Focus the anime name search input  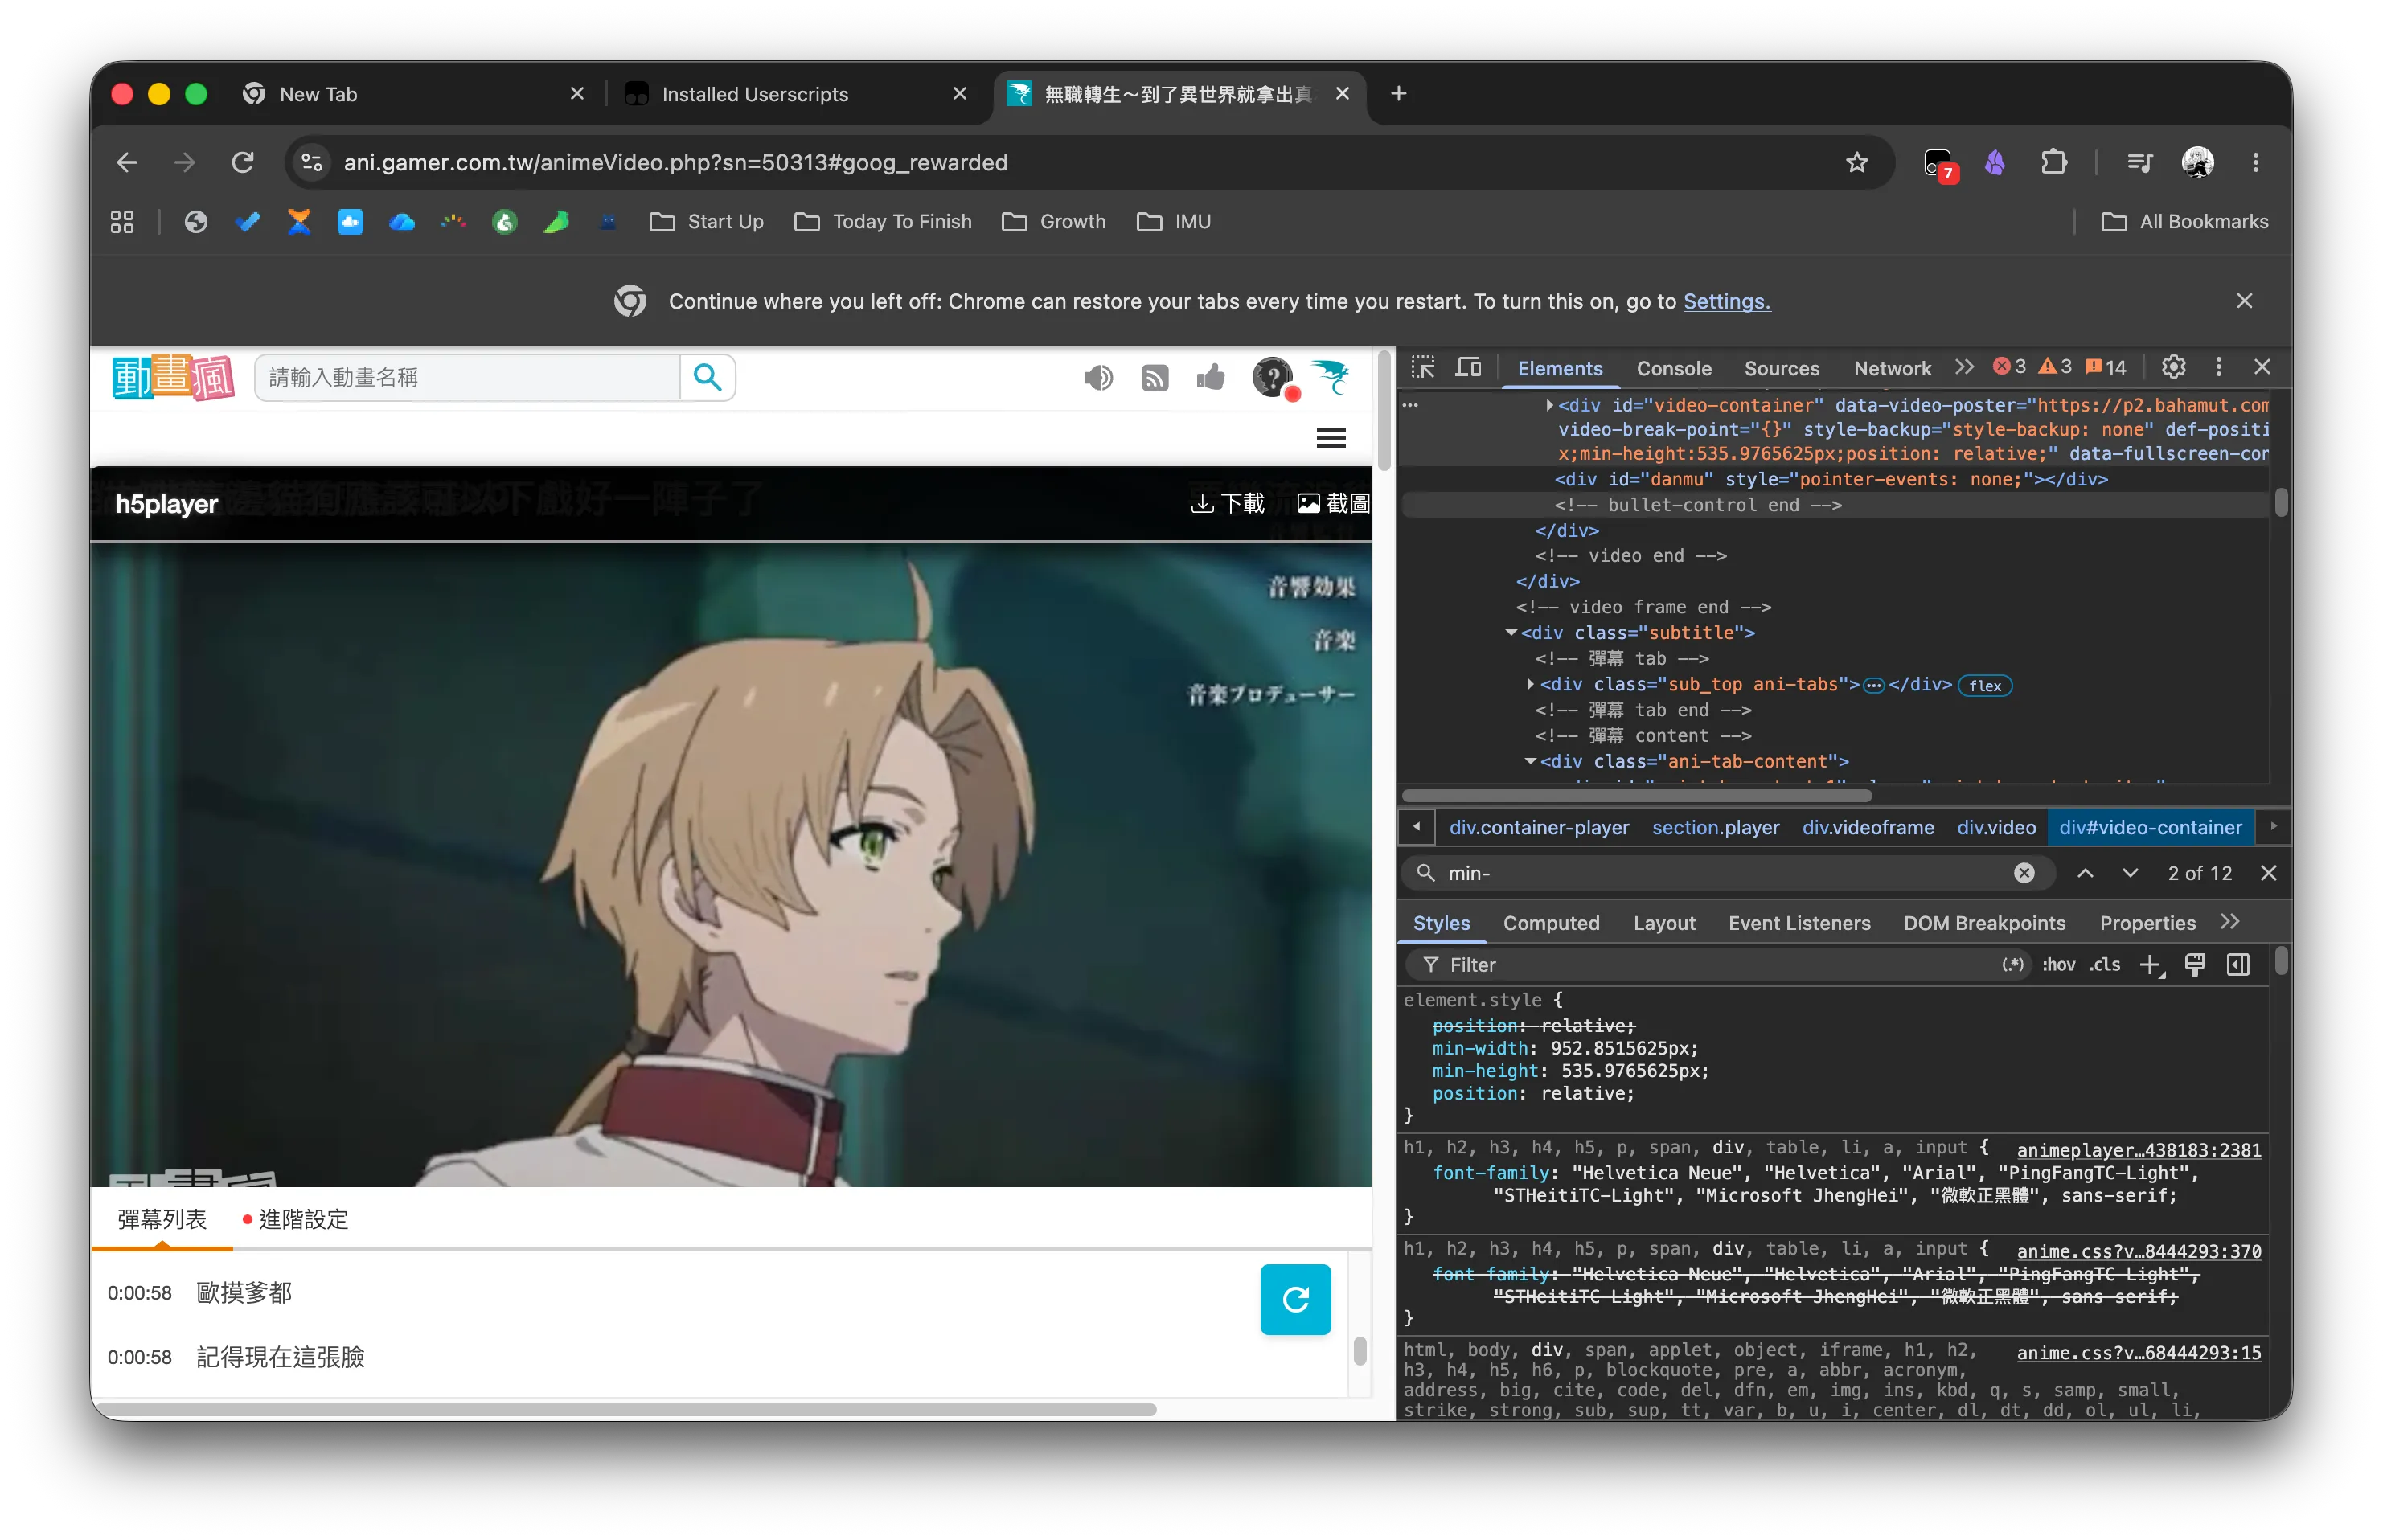click(x=468, y=377)
